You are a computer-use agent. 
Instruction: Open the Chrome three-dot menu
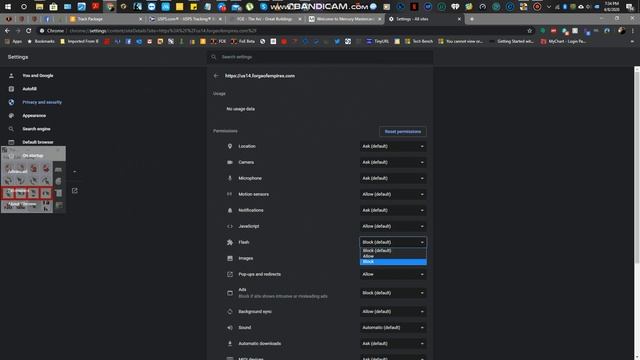[633, 31]
